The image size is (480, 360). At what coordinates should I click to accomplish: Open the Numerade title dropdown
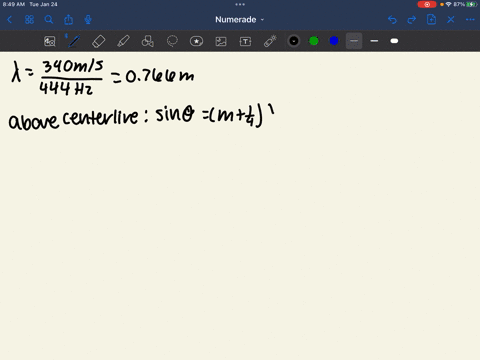click(x=239, y=20)
